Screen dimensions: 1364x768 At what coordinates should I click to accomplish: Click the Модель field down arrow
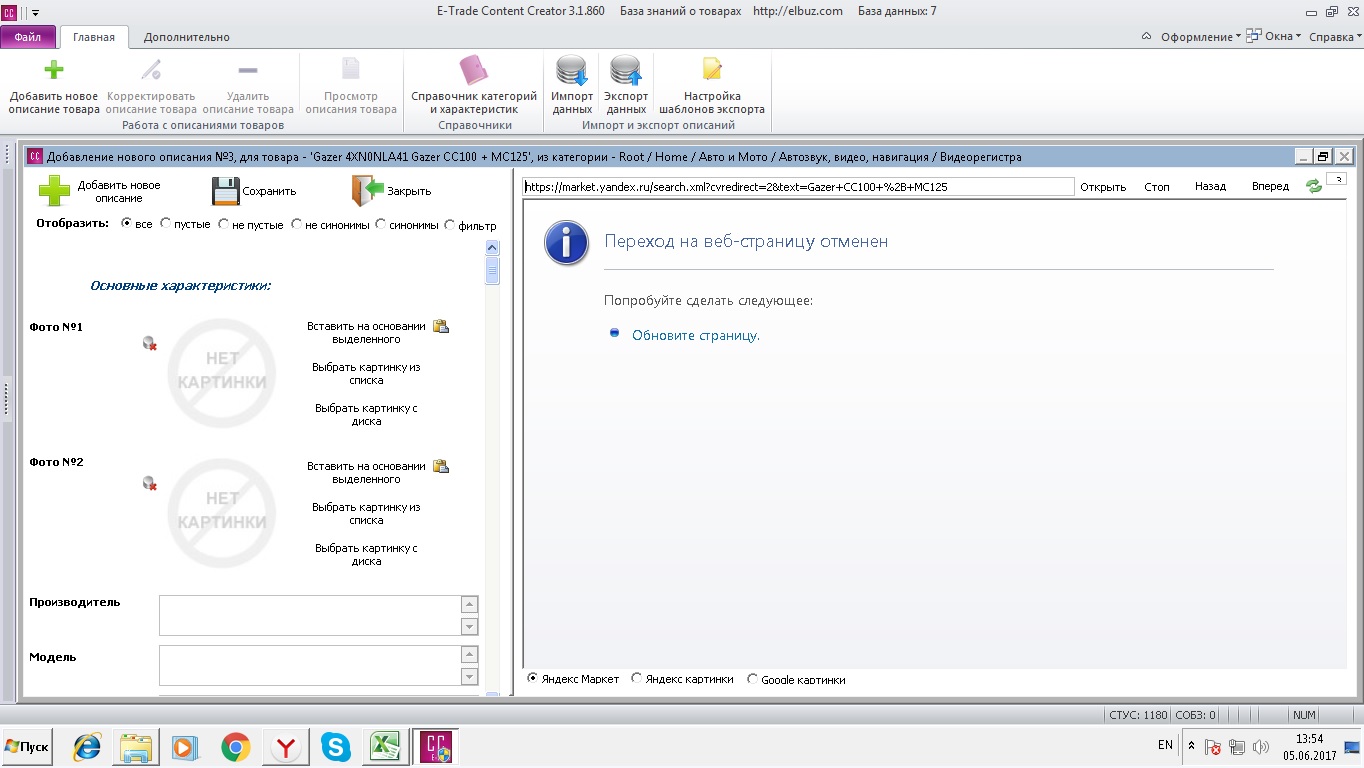click(x=469, y=676)
